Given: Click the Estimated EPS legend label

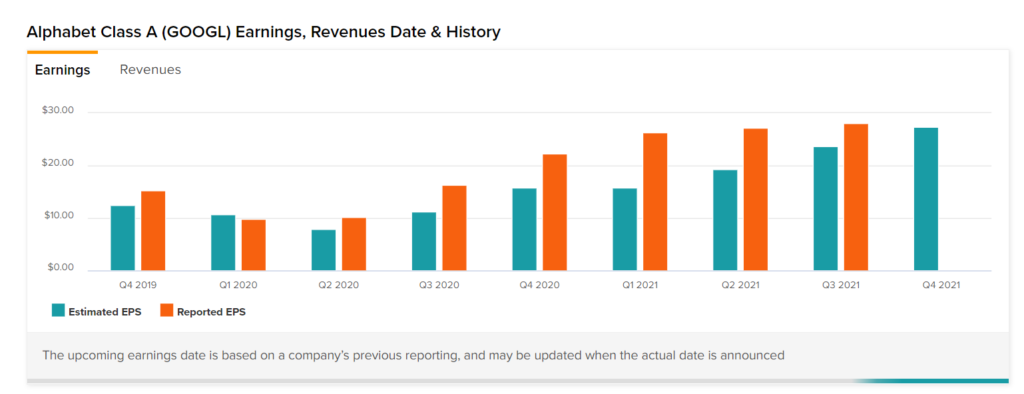Looking at the screenshot, I should (x=103, y=312).
